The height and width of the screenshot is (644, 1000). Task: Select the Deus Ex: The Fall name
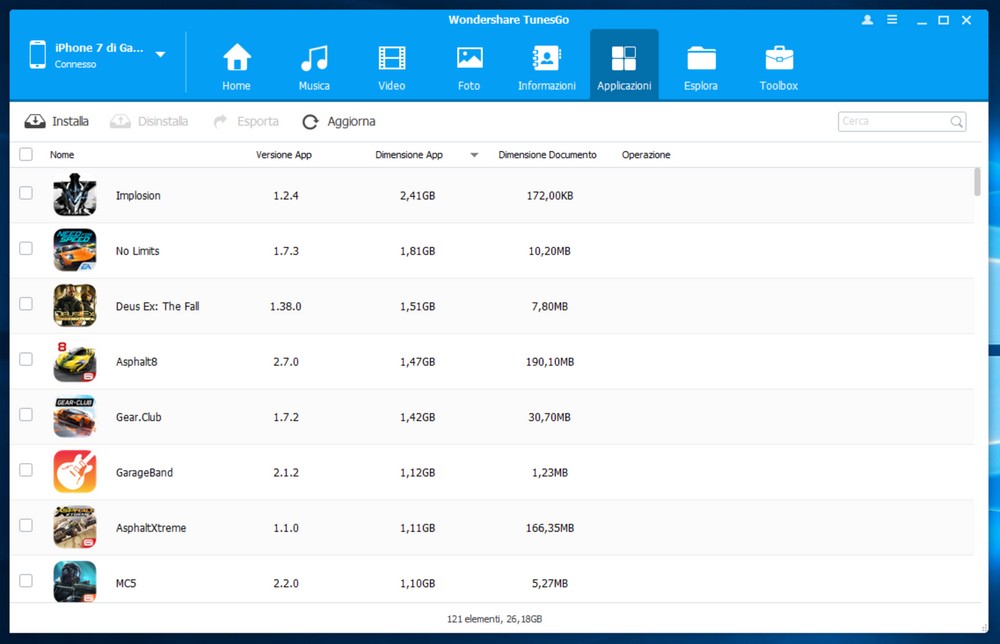point(158,307)
